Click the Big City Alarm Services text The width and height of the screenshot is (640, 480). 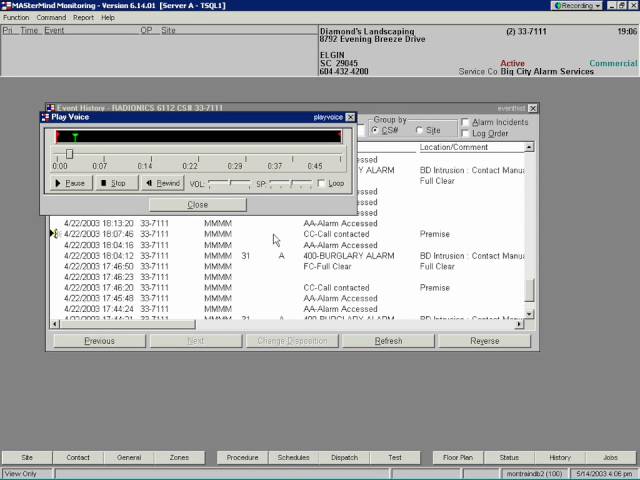pos(547,71)
